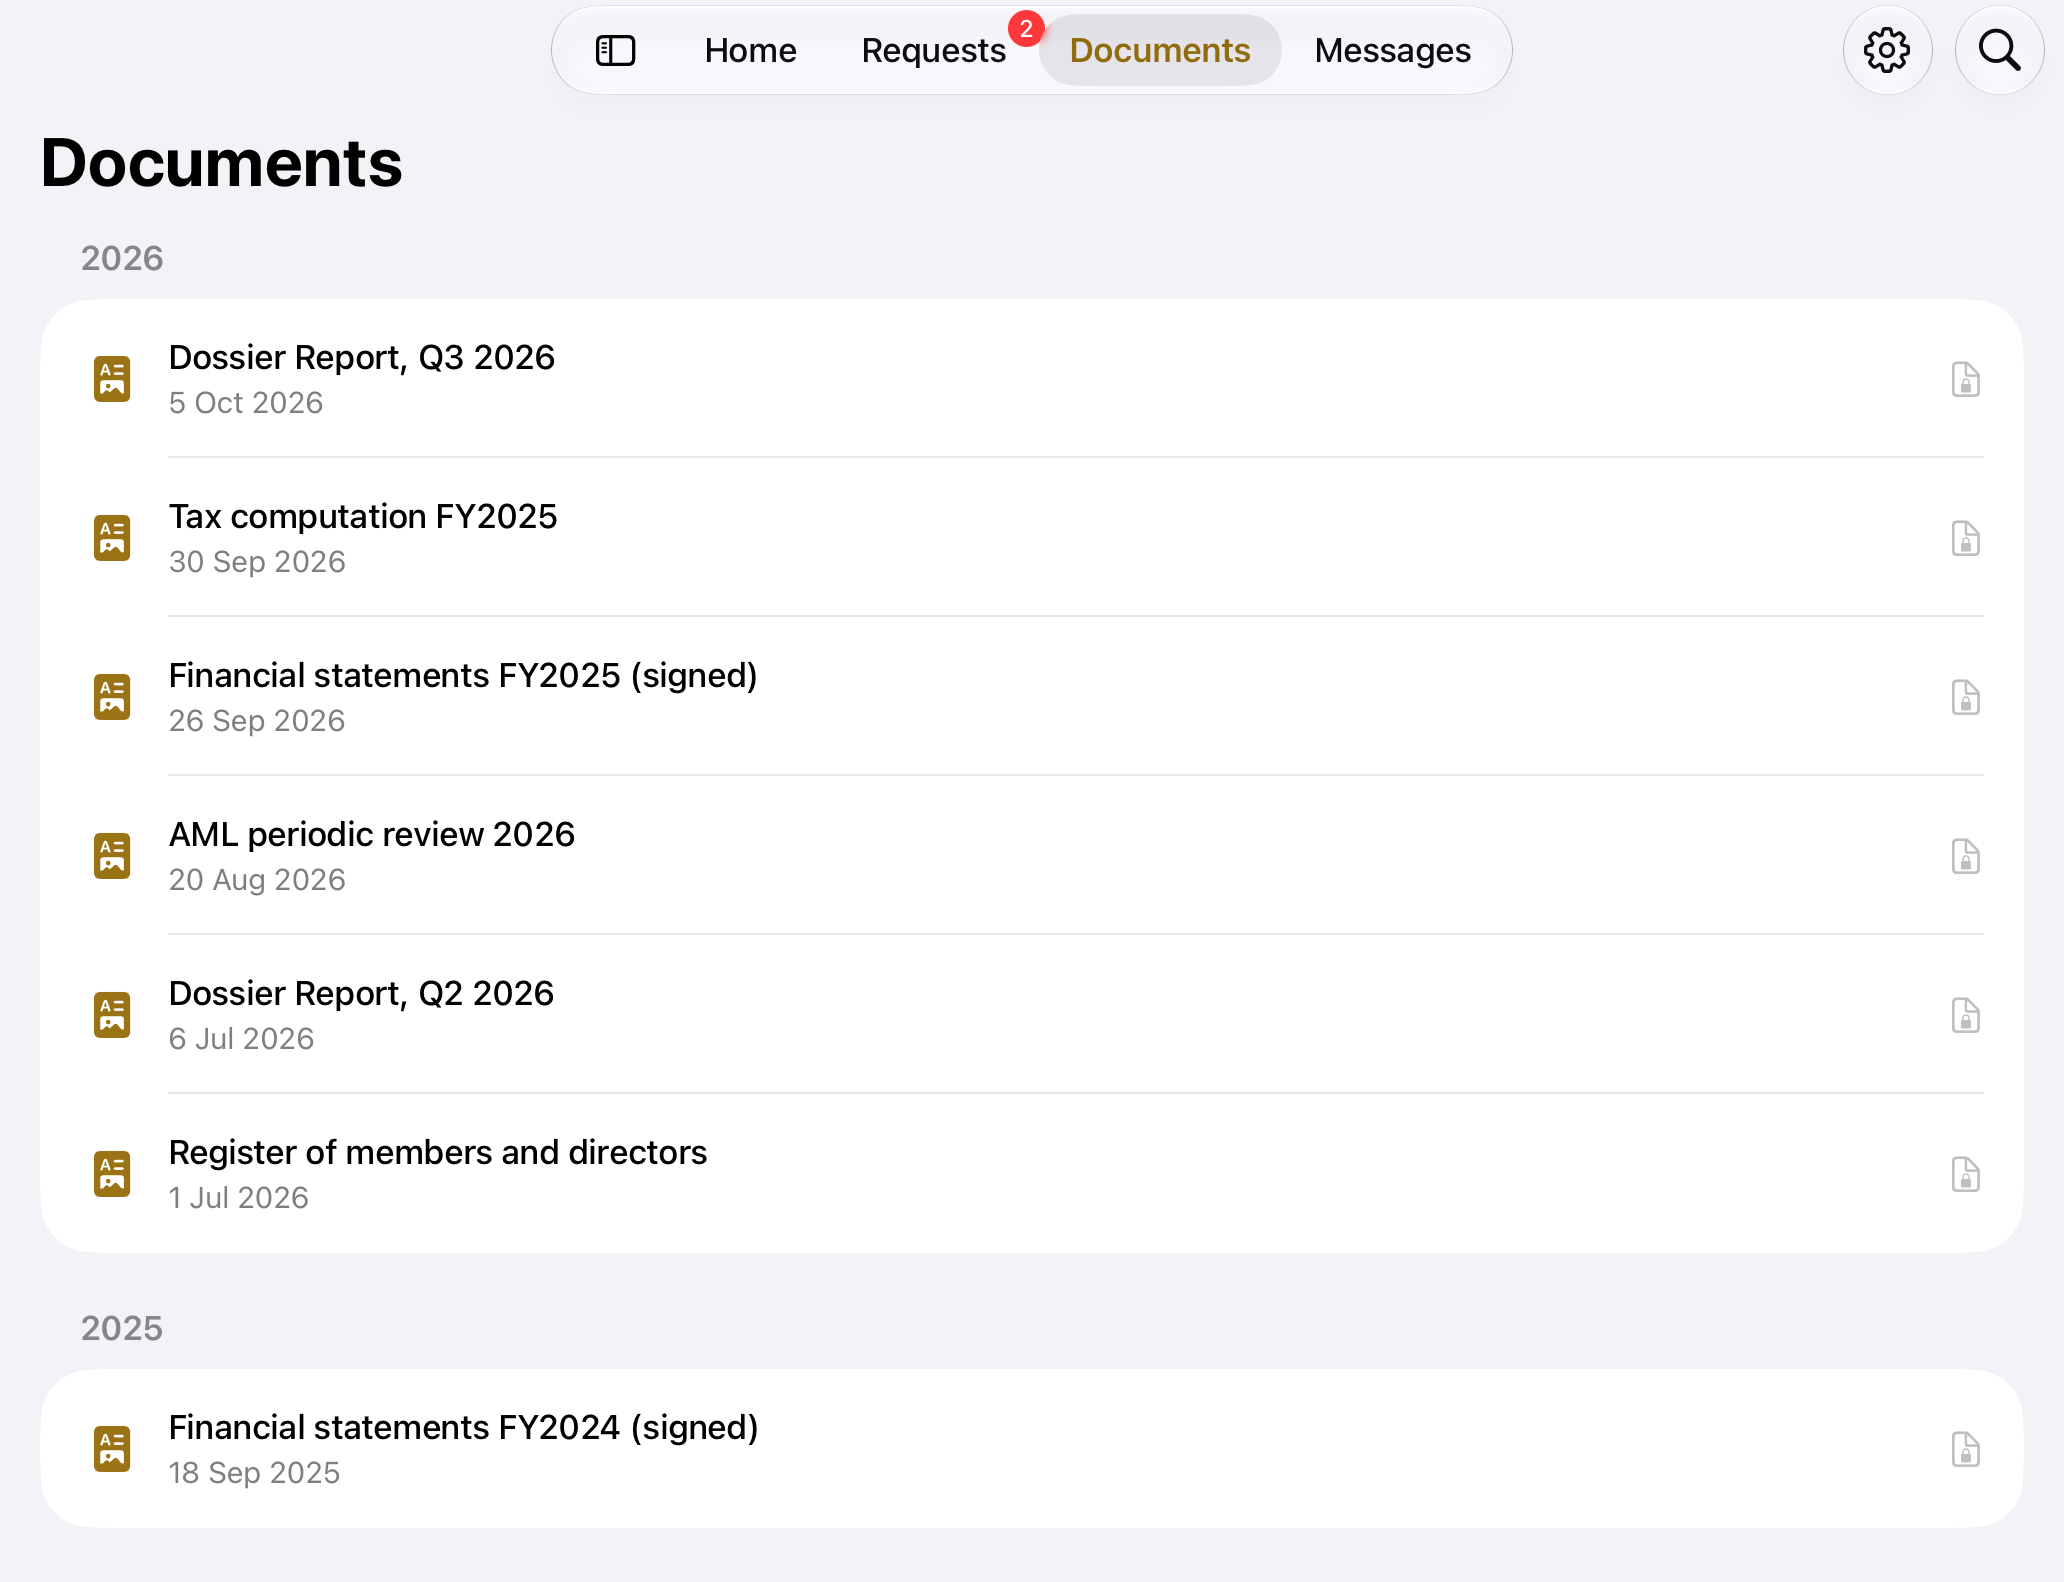The width and height of the screenshot is (2064, 1582).
Task: Open Dossier Report, Q2 2026 title
Action: [x=361, y=993]
